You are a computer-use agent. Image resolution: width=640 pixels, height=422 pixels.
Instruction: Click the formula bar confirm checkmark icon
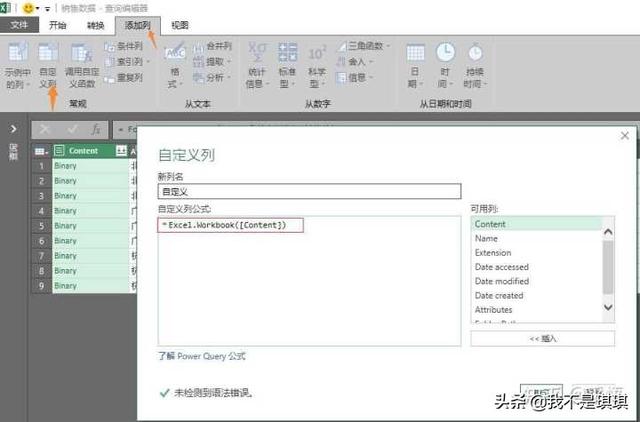73,130
